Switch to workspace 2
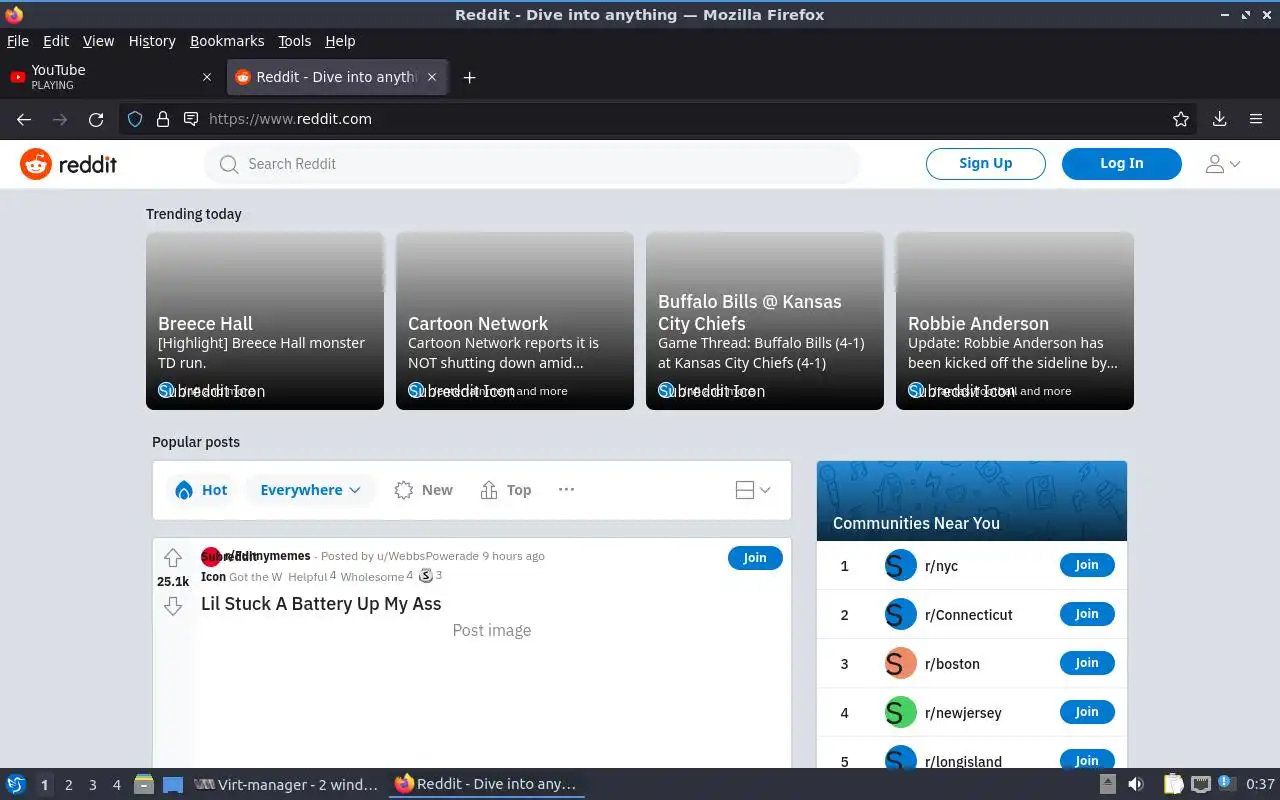This screenshot has width=1280, height=800. [68, 785]
